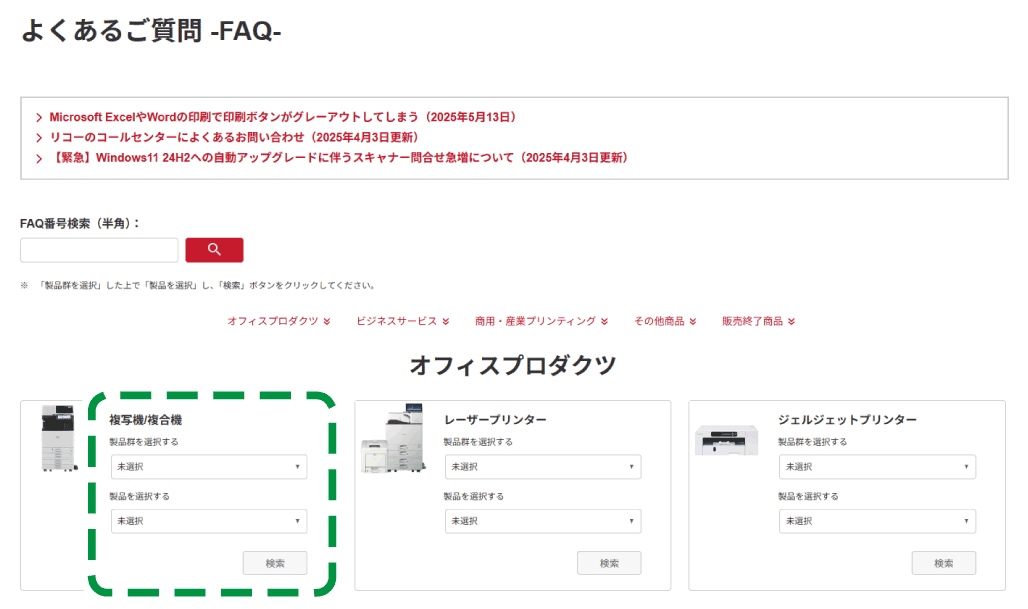This screenshot has height=609, width=1028.
Task: Click the copier image in 複写機/複合機 card
Action: click(x=57, y=440)
